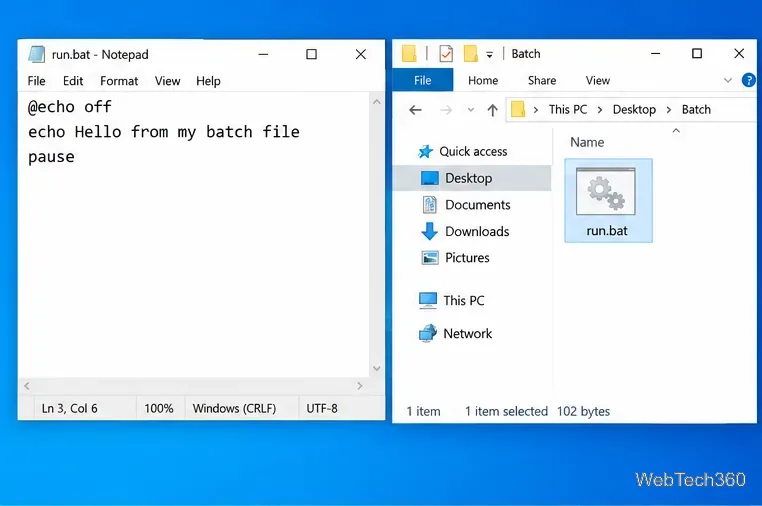Switch to the View ribbon tab in Explorer
The width and height of the screenshot is (762, 506).
[598, 80]
